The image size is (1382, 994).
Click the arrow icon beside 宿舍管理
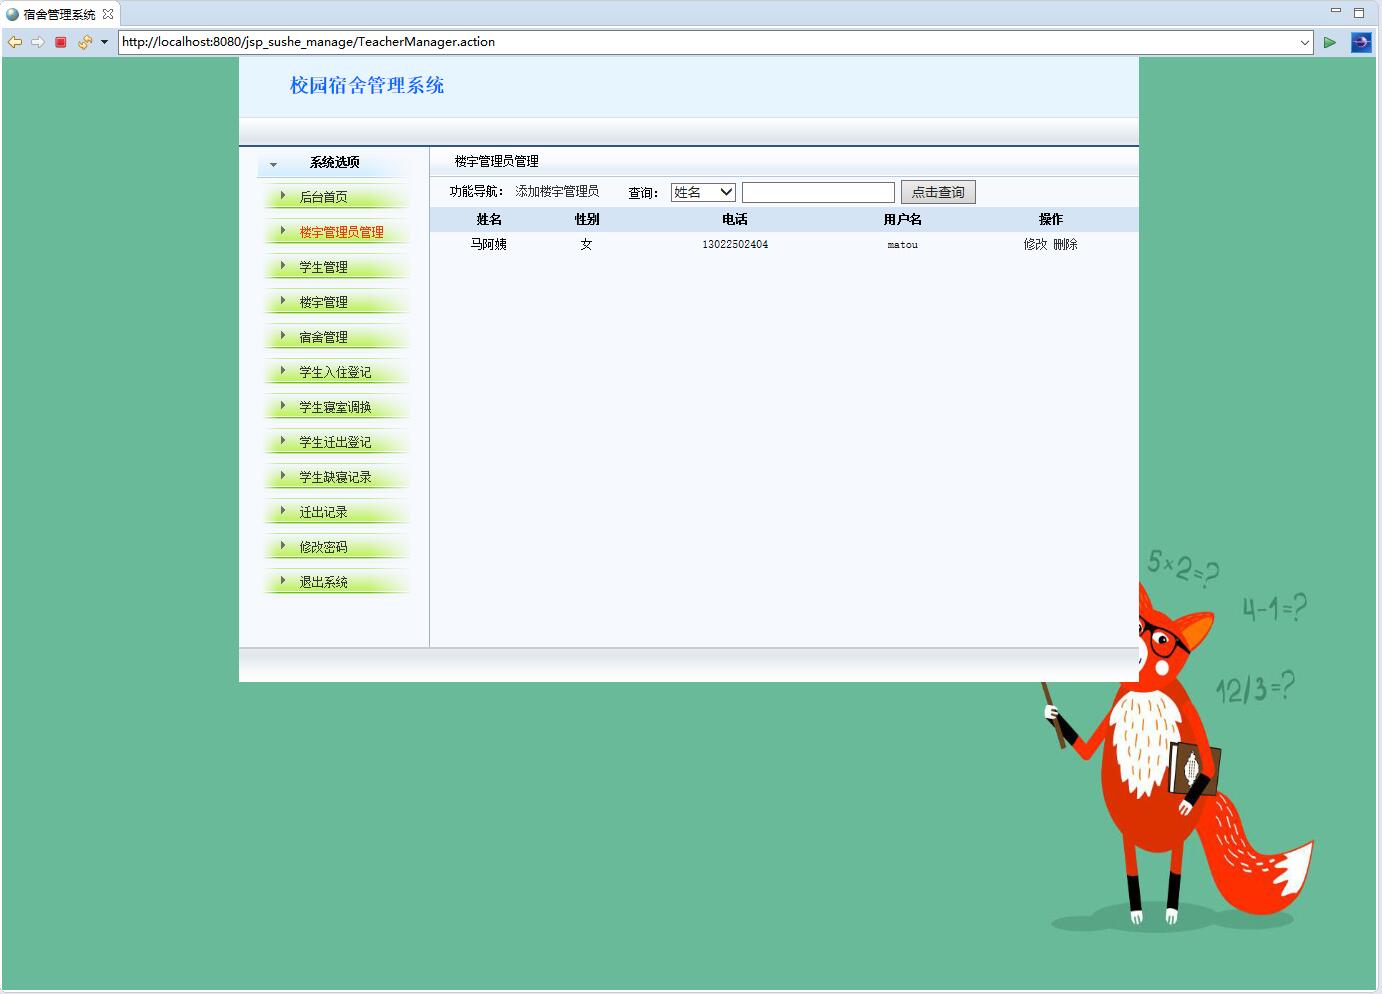[283, 337]
